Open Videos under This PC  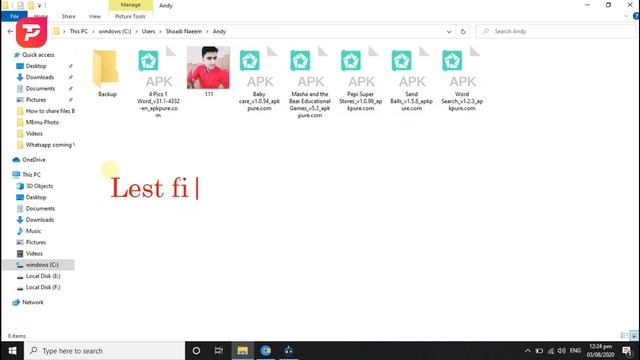tap(34, 254)
